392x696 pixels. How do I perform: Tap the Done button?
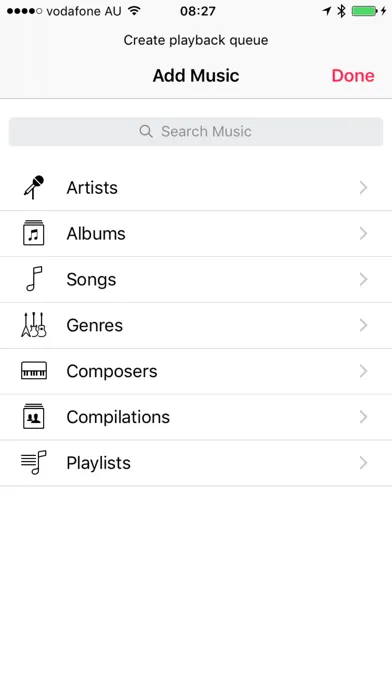point(353,75)
